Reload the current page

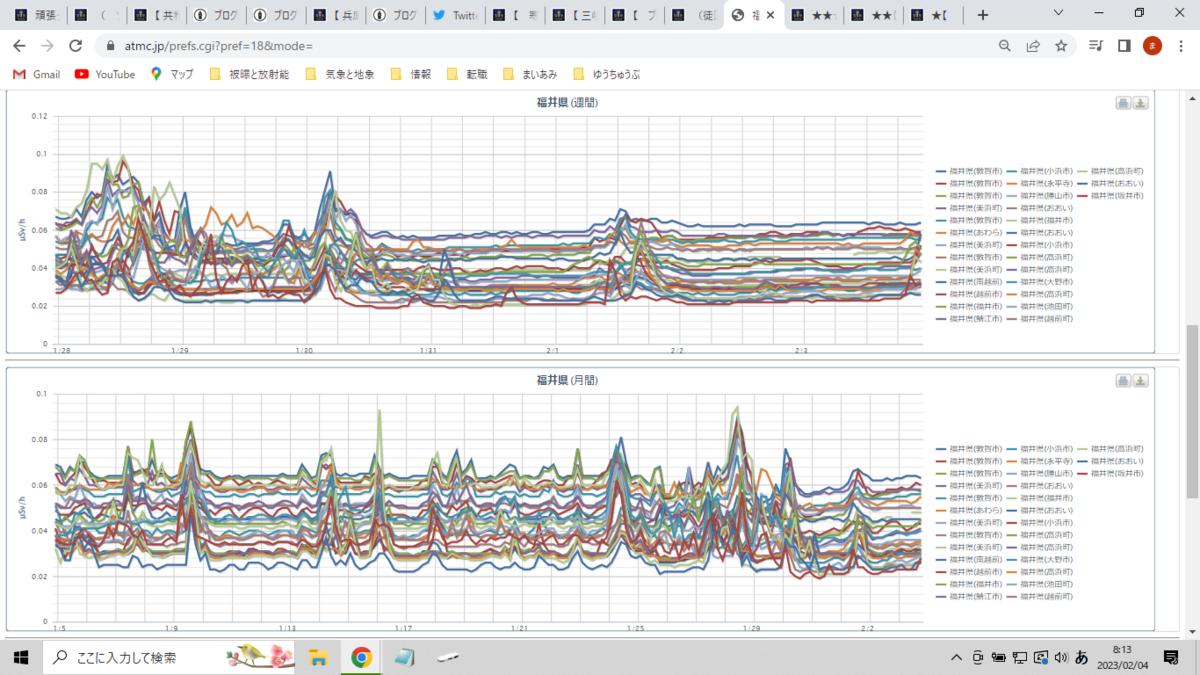coord(75,46)
